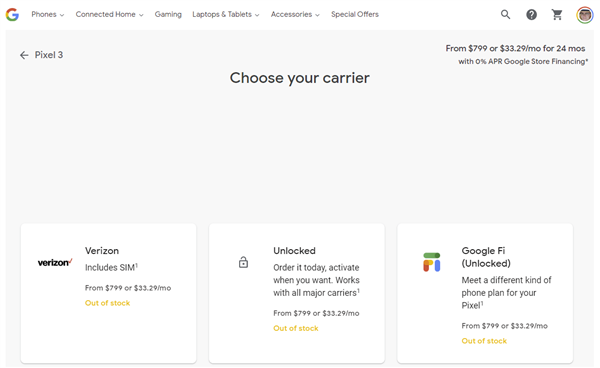Open Special Offers in the navigation
This screenshot has height=368, width=600.
[355, 15]
